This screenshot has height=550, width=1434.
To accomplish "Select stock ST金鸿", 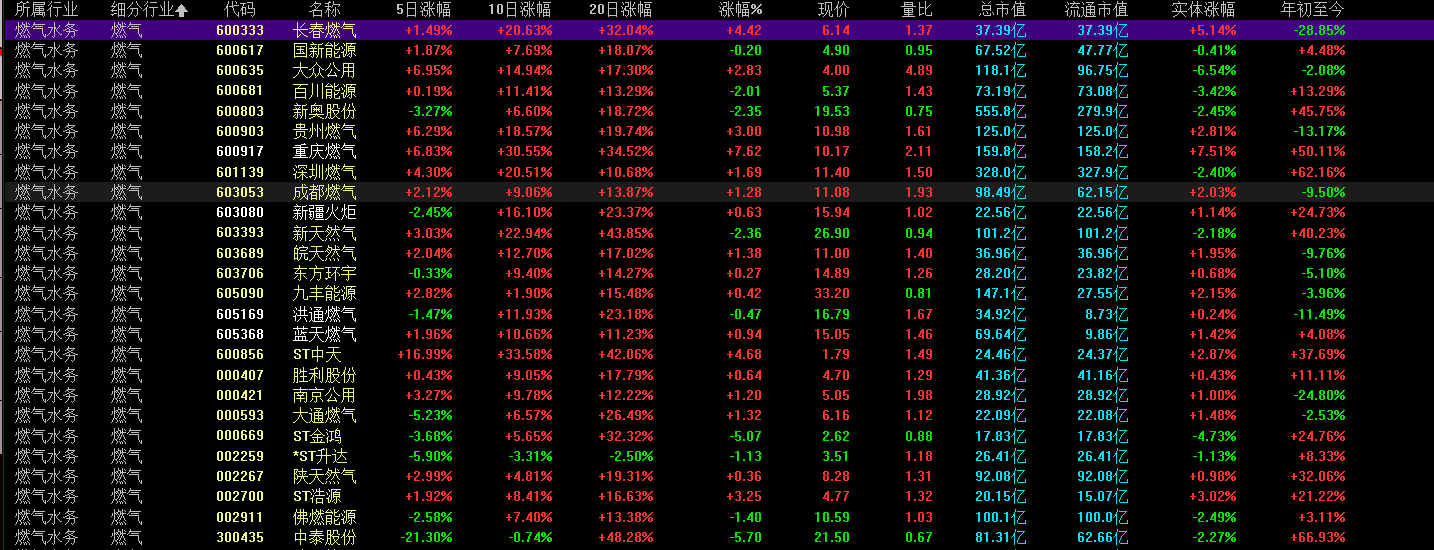I will [317, 436].
